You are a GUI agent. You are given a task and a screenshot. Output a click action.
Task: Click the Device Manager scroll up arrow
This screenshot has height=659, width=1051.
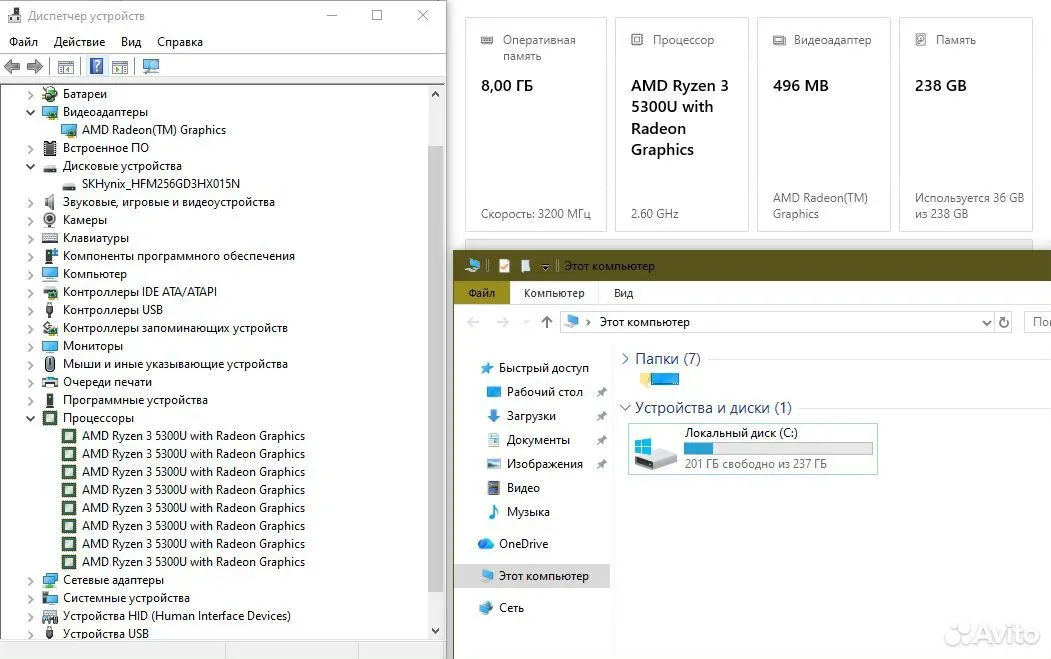pyautogui.click(x=436, y=95)
